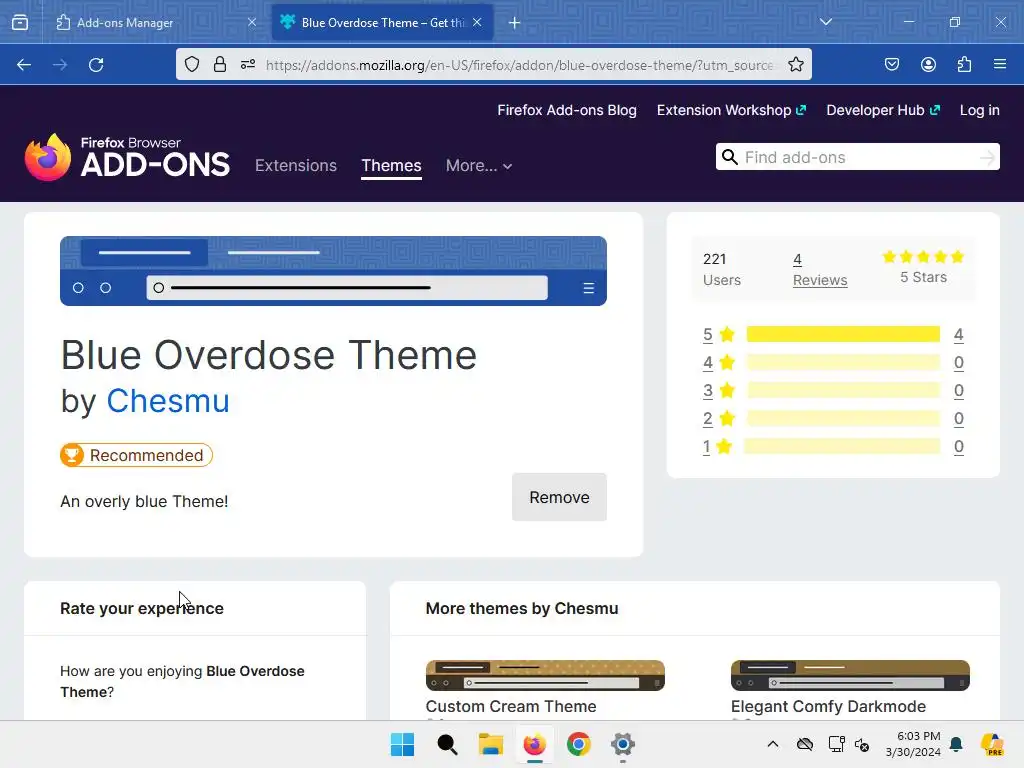This screenshot has height=768, width=1024.
Task: Click the Log in link
Action: pyautogui.click(x=980, y=110)
